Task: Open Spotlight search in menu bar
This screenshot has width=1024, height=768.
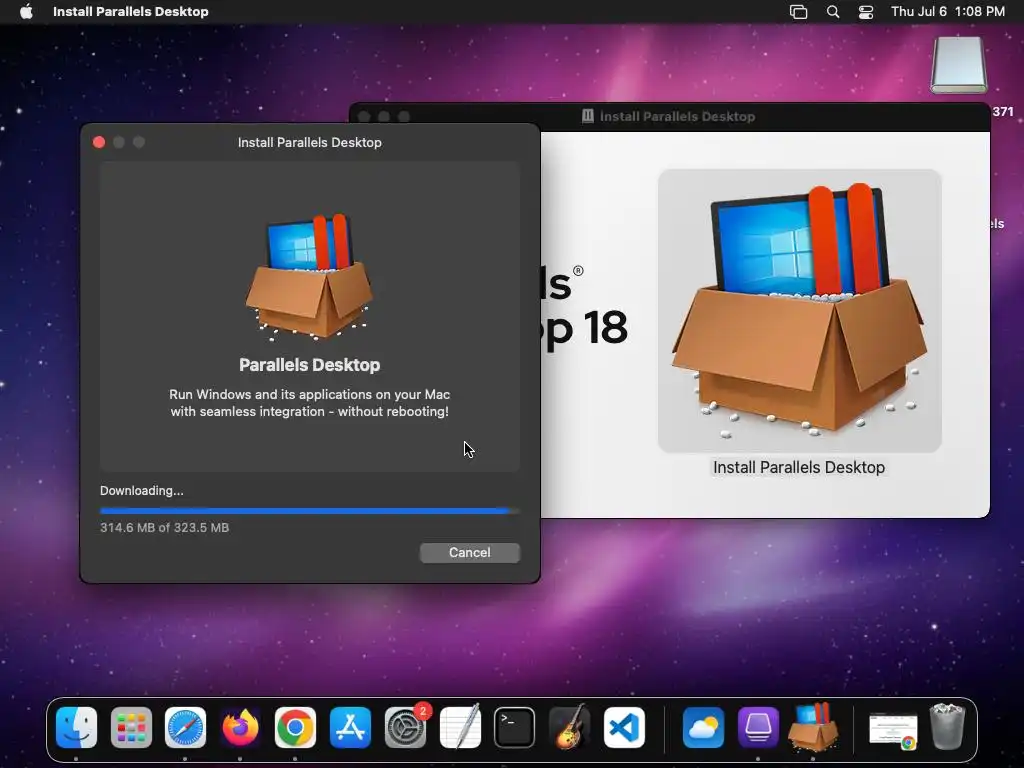Action: (x=833, y=12)
